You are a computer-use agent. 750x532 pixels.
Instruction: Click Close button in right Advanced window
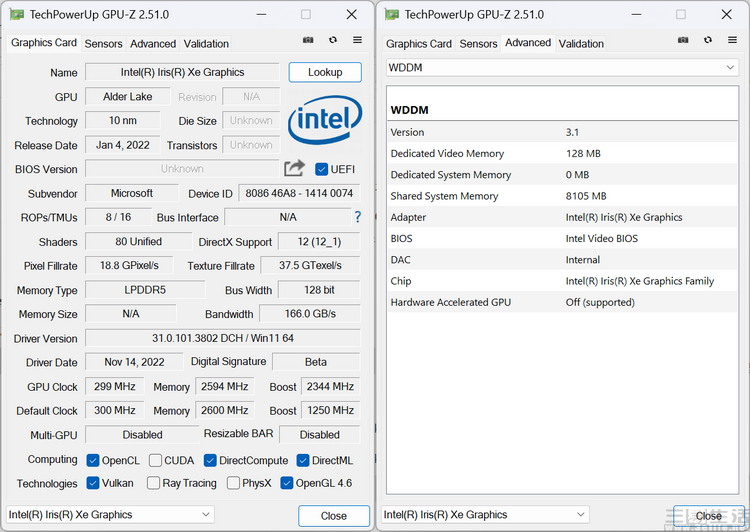709,516
